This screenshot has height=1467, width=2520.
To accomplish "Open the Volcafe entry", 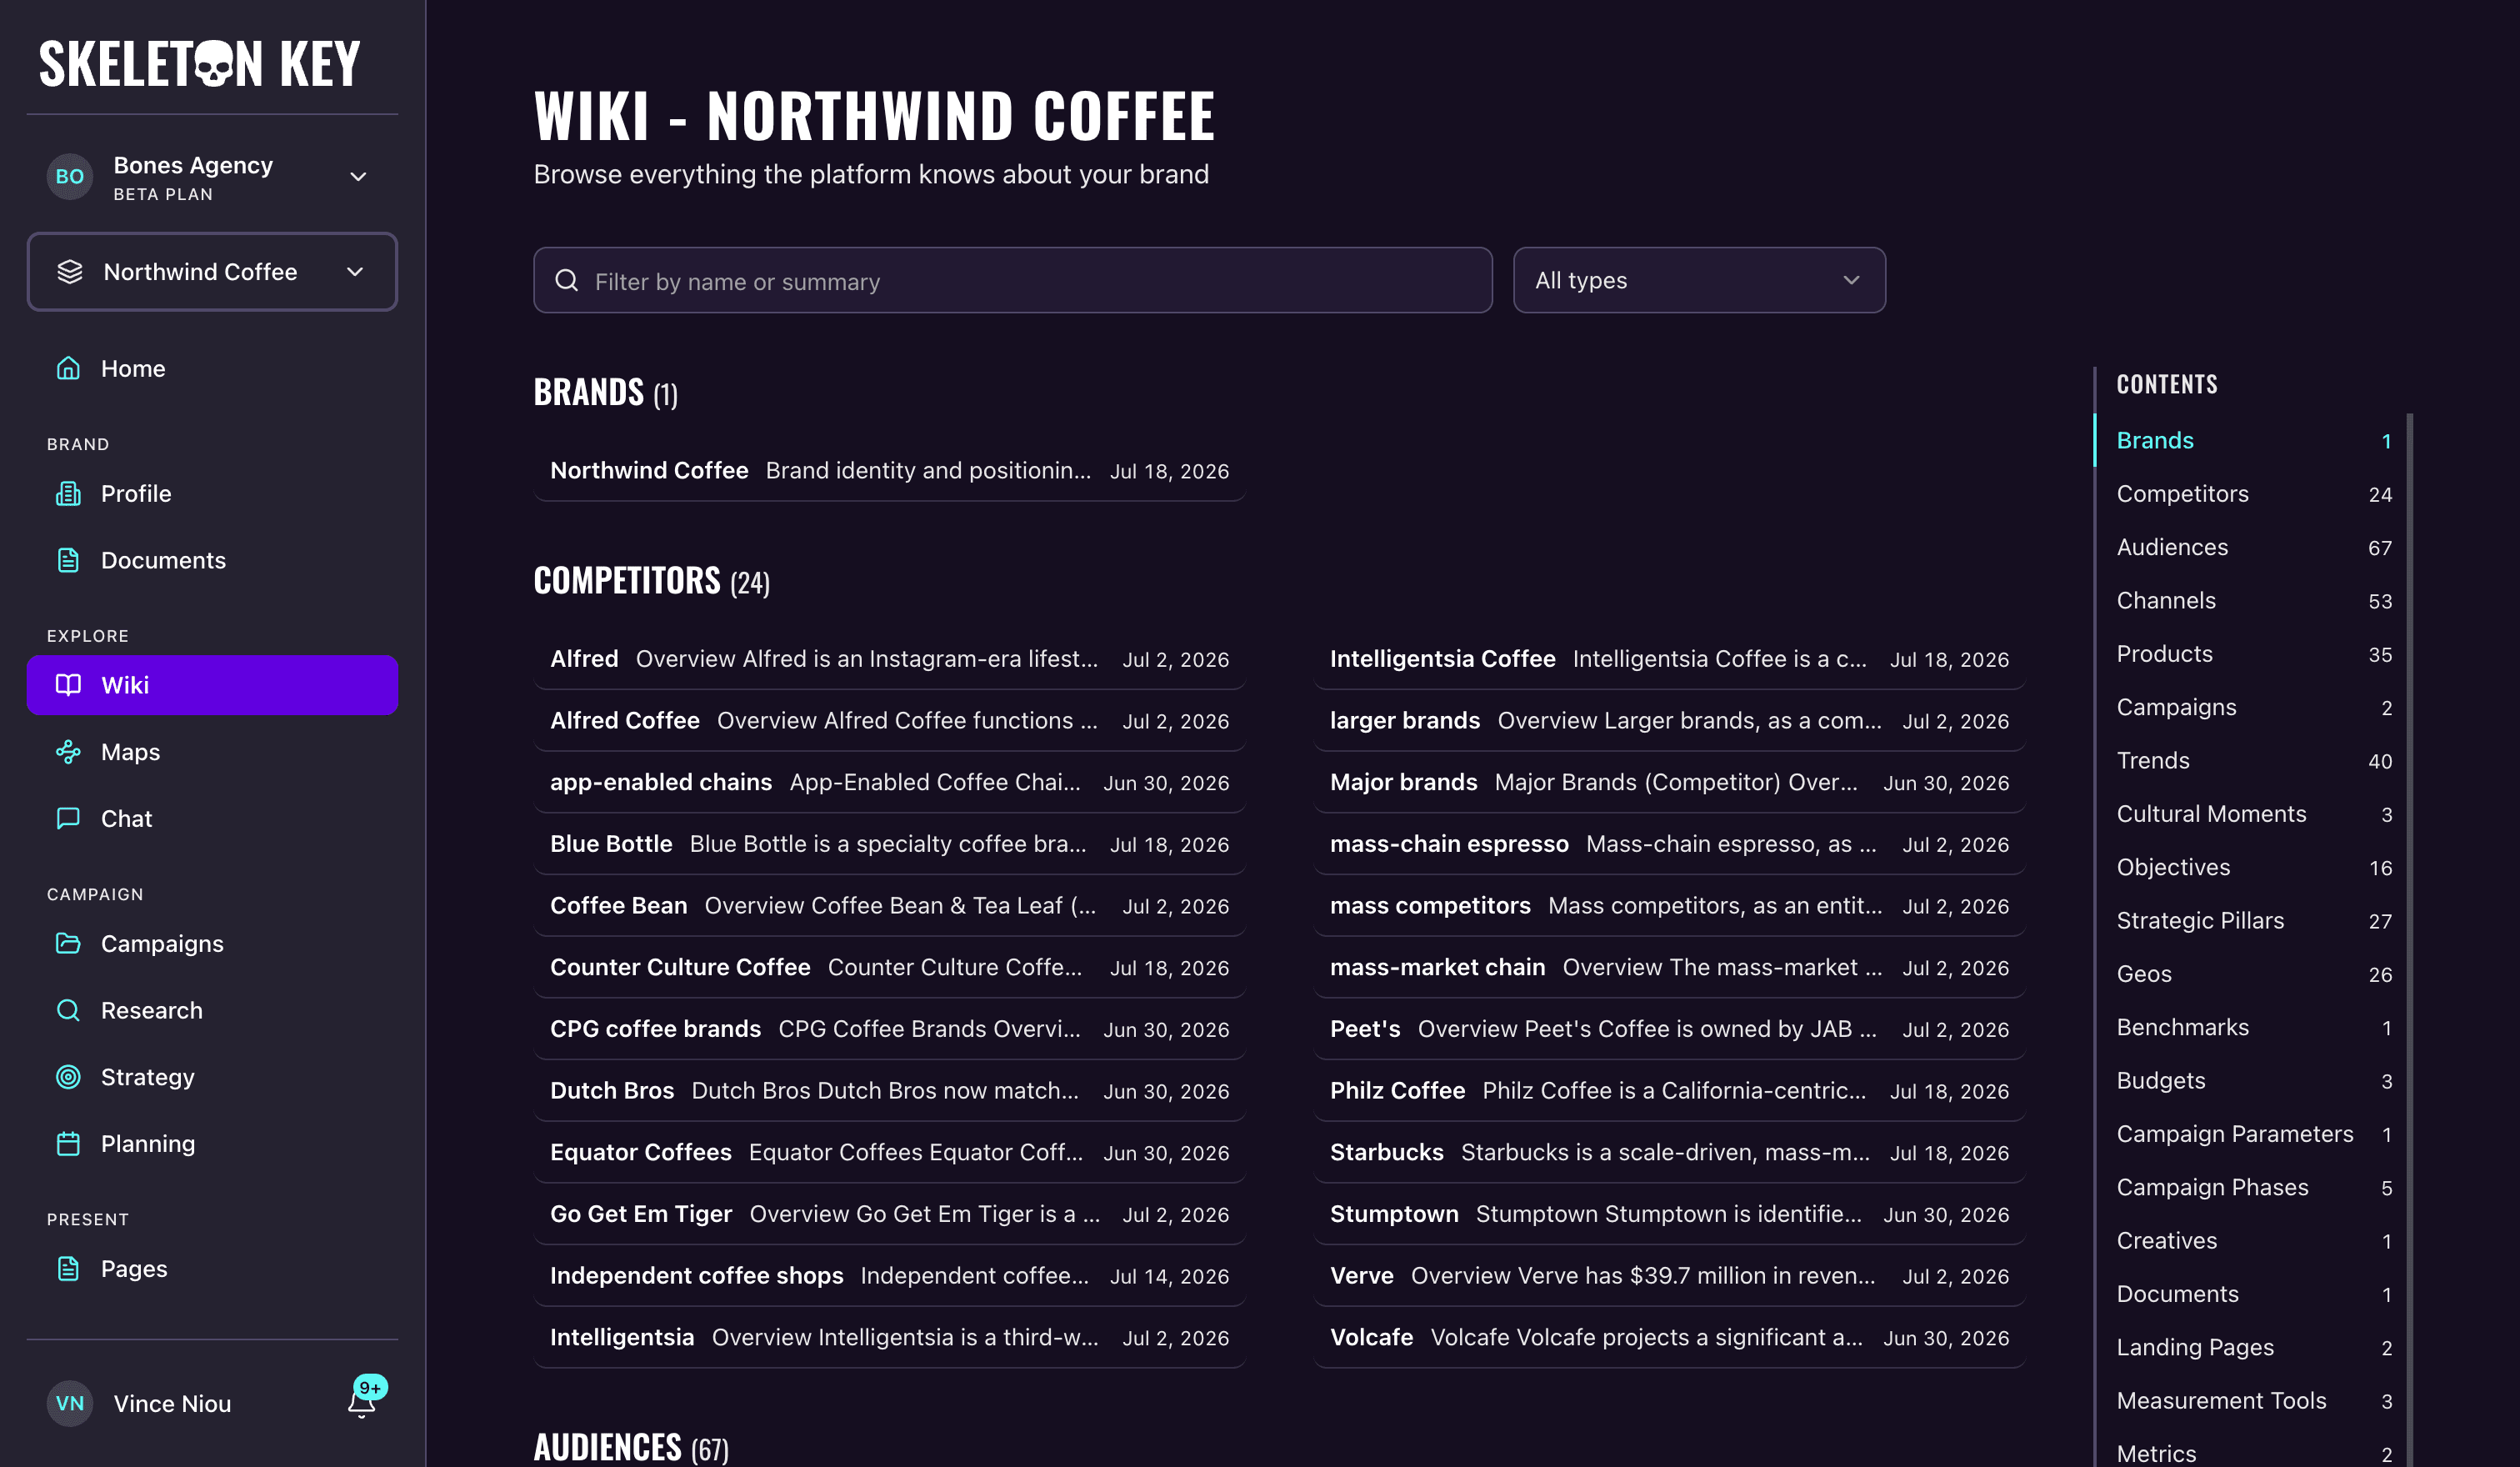I will coord(1669,1337).
